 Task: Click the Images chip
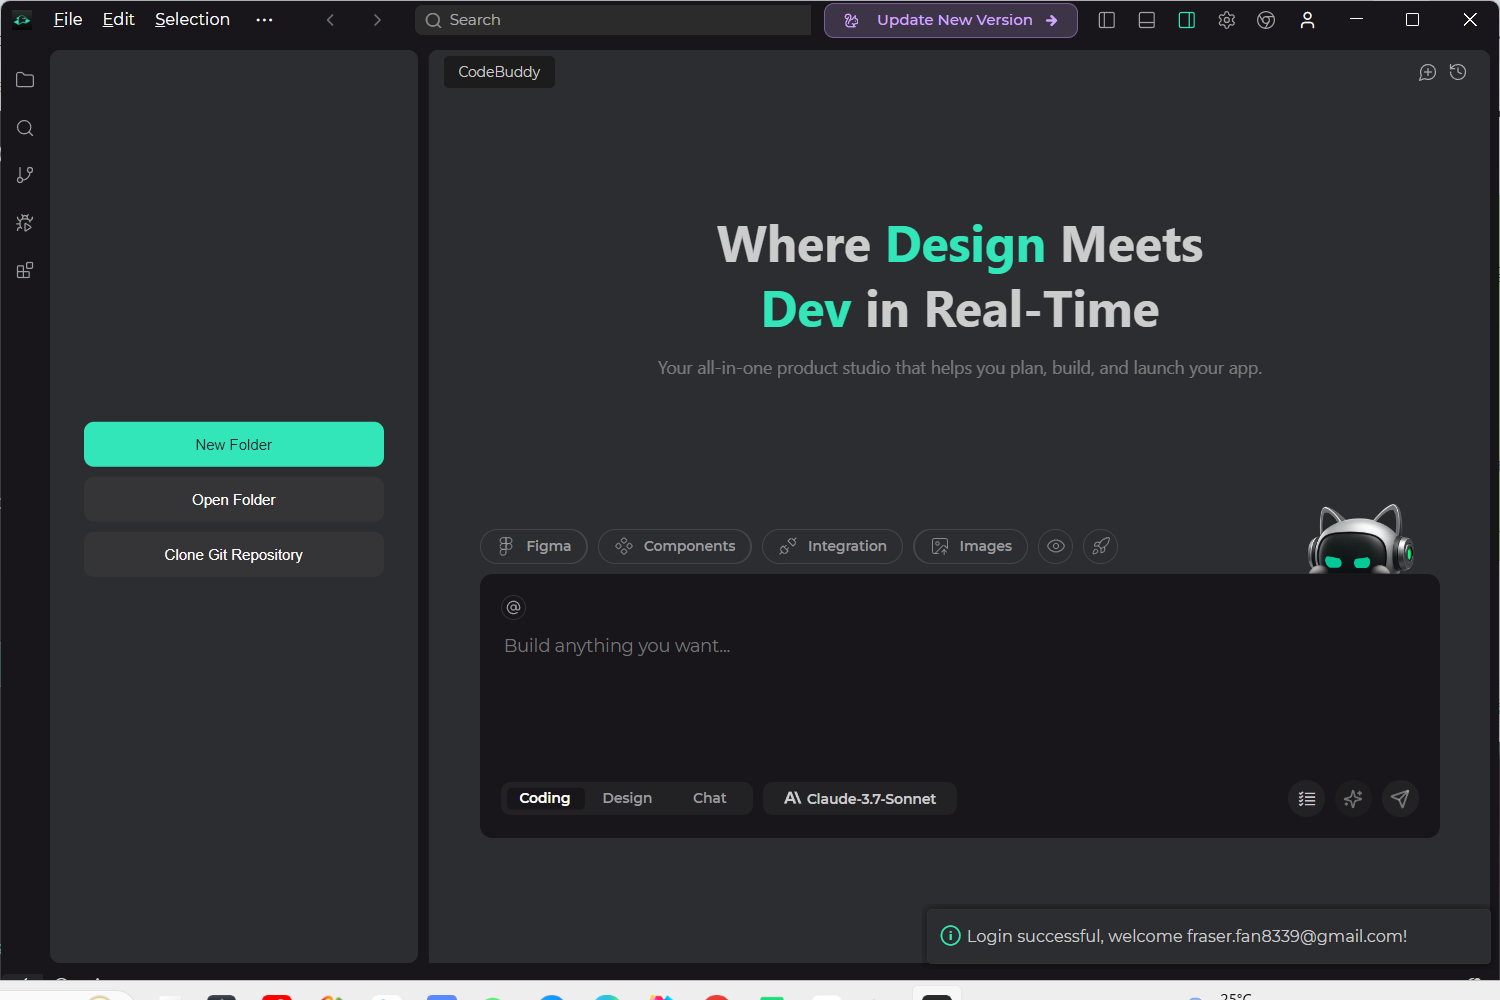(971, 546)
